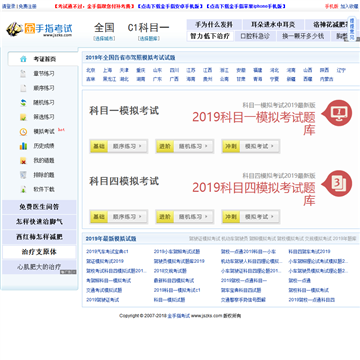Click the 请登录 login link
Image resolution: width=360 pixels, height=360 pixels.
tap(8, 6)
